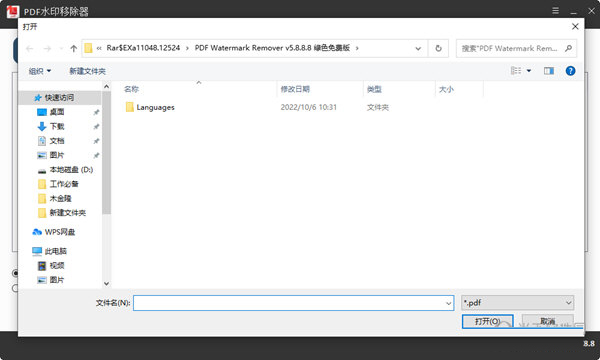
Task: Focus the search PDF Watermark Remover box
Action: [x=516, y=49]
